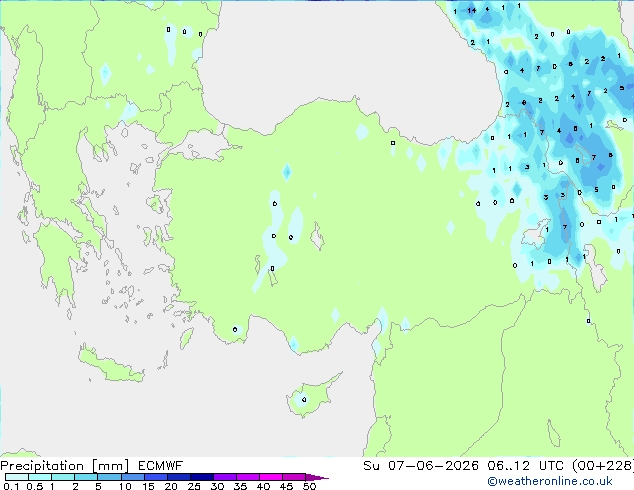Pick the 10–15 mm blue legend swatch

click(x=132, y=477)
